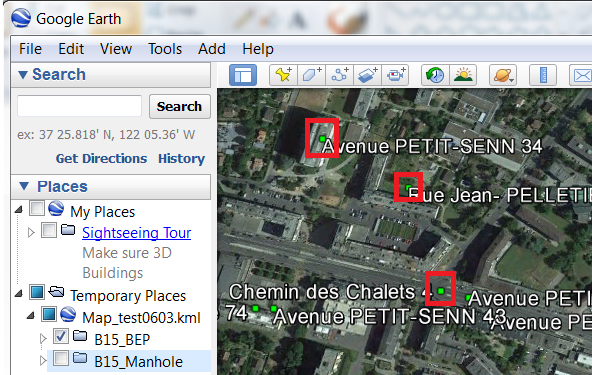Start Record a Tour tool
592x375 pixels.
[395, 75]
